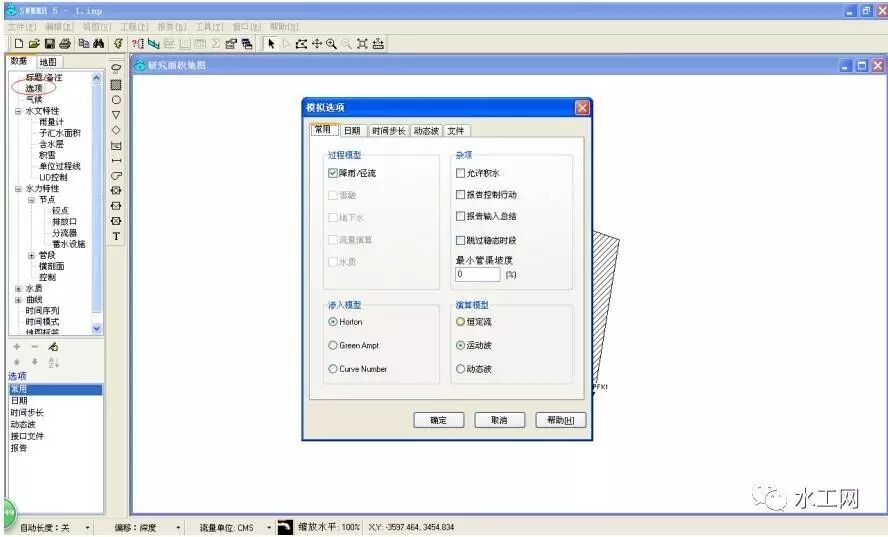Run simulation with the lightning bolt icon
888x537 pixels.
click(x=118, y=44)
